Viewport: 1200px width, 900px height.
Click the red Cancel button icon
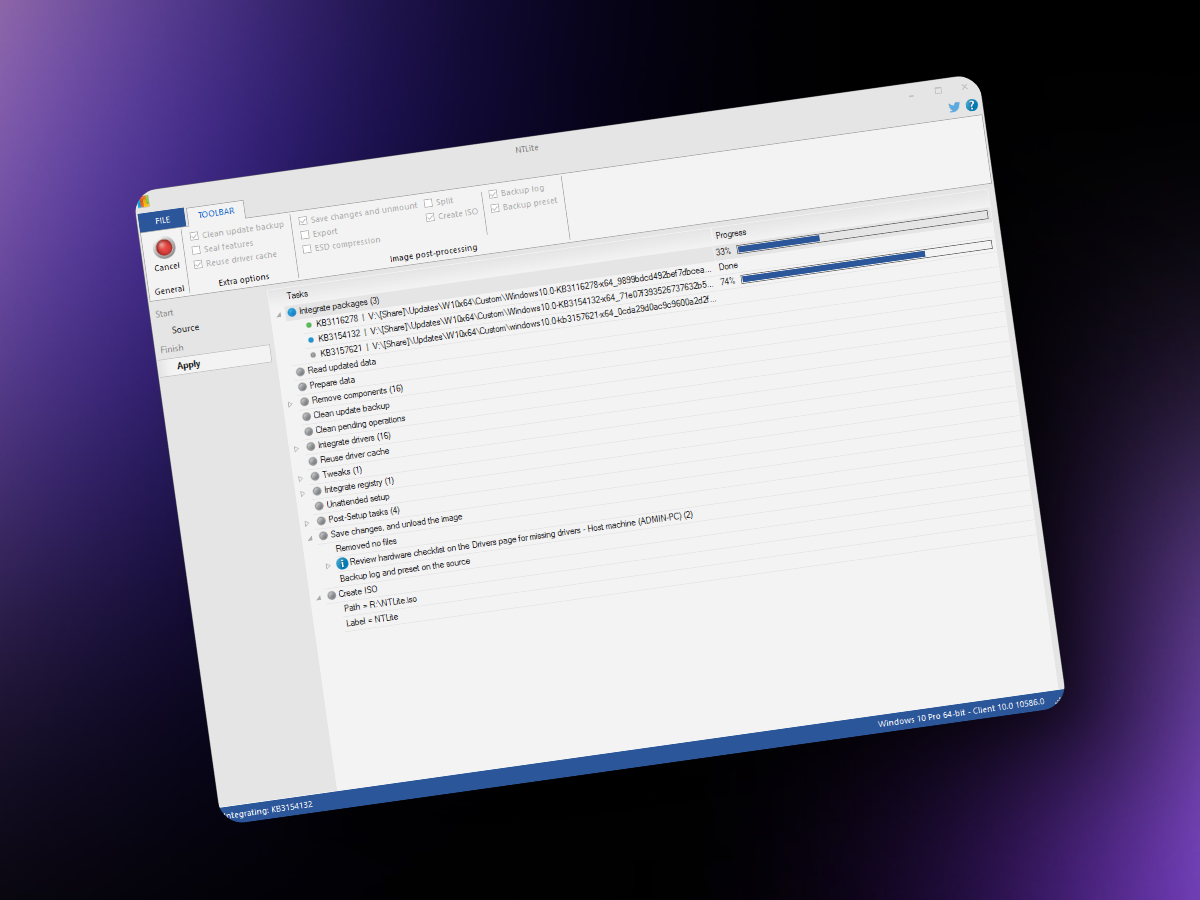tap(165, 248)
